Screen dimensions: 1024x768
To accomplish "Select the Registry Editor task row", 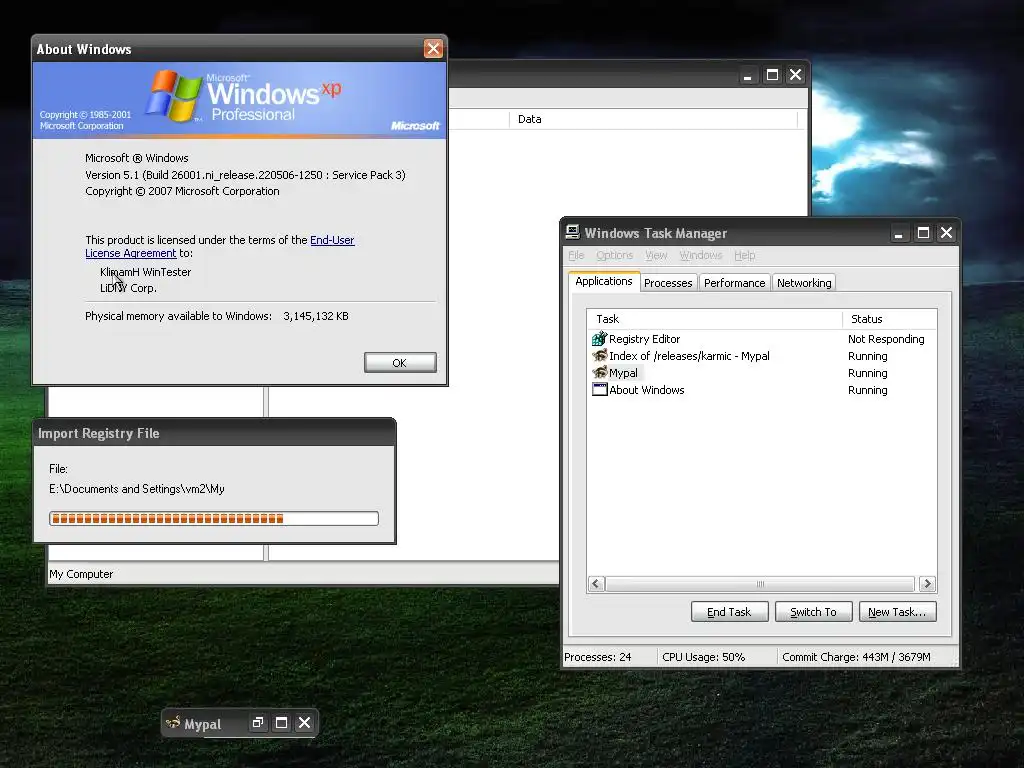I will point(761,339).
